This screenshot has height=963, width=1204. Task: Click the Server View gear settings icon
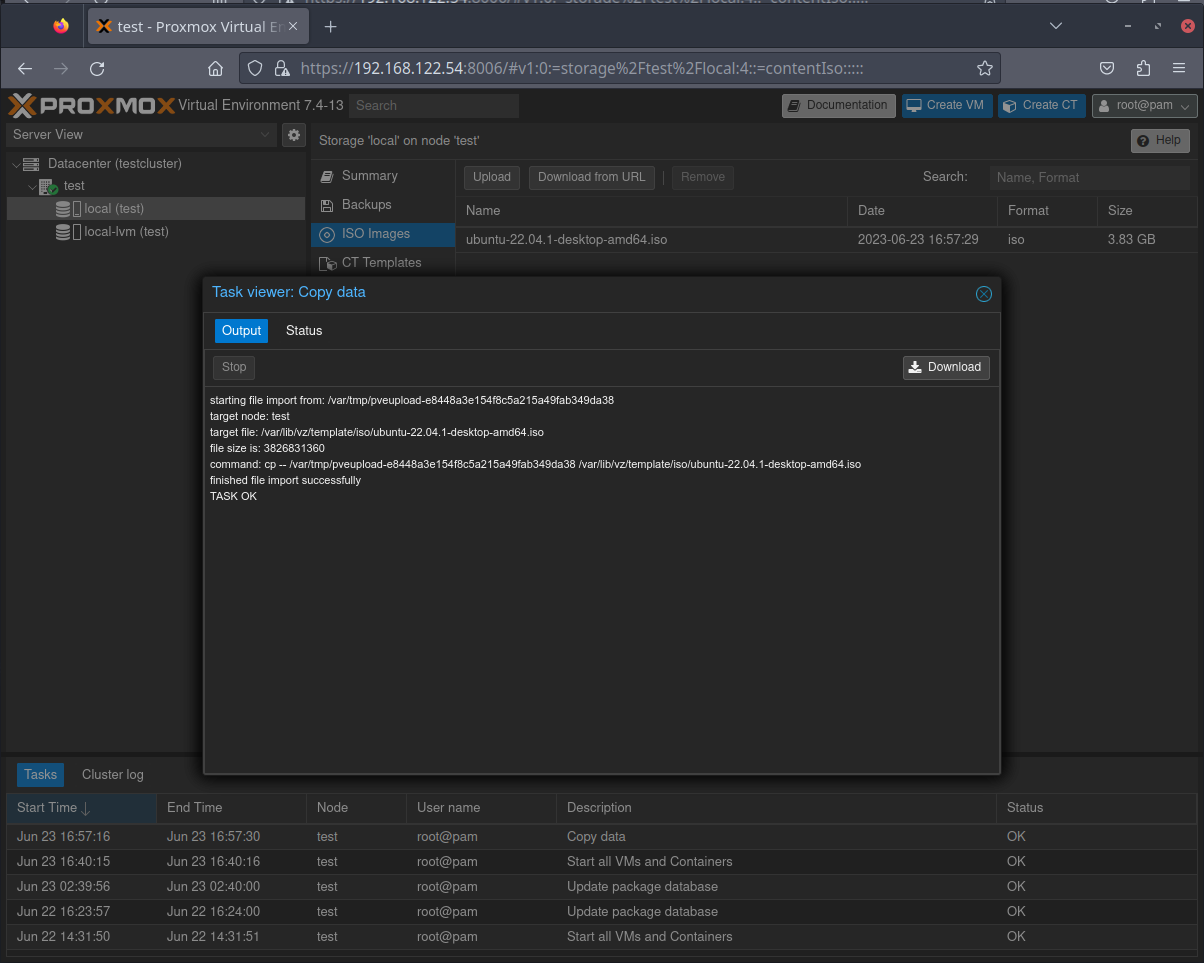[293, 134]
